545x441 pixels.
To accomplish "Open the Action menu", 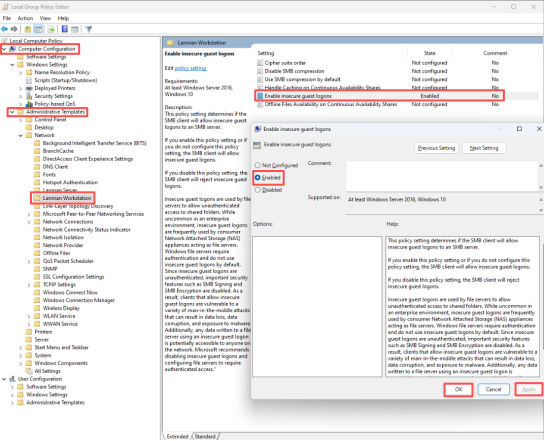I will 25,18.
